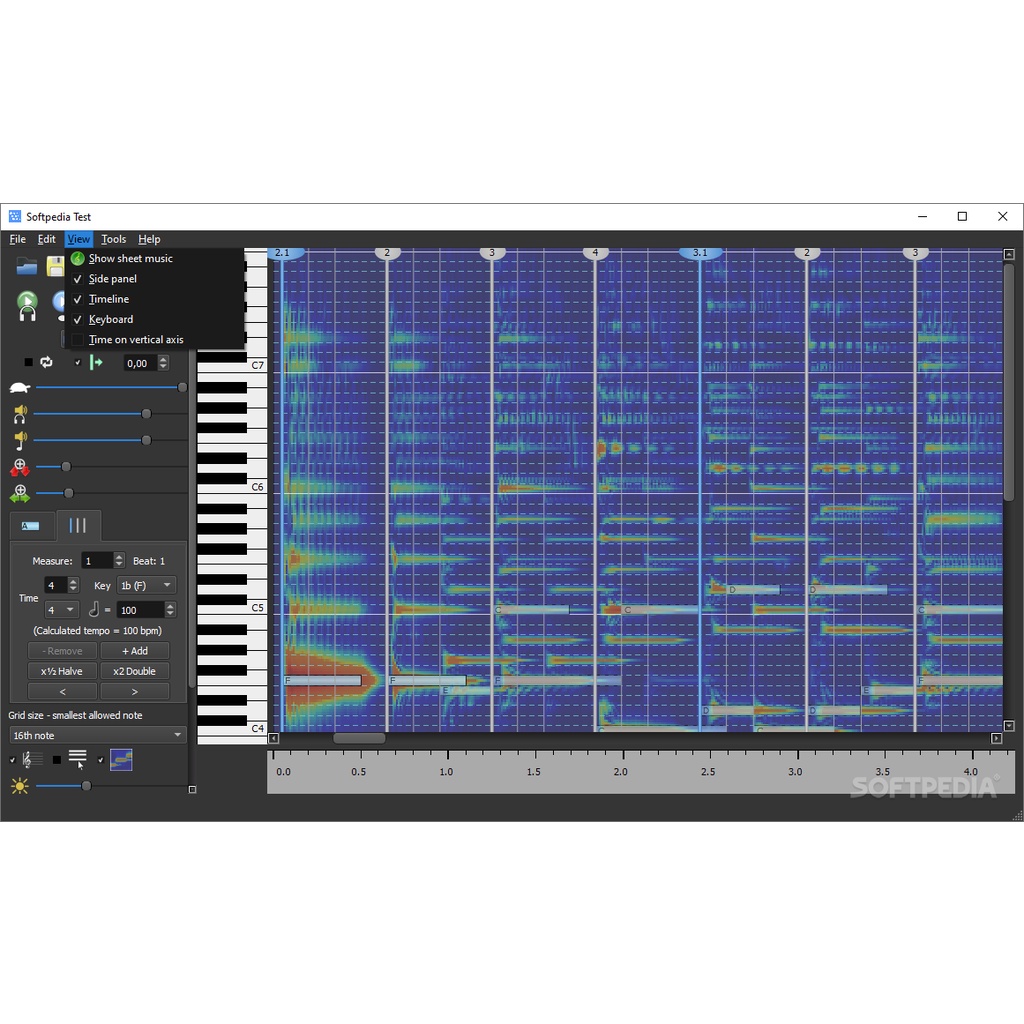
Task: Click the turtle playback speed slider
Action: pyautogui.click(x=108, y=387)
